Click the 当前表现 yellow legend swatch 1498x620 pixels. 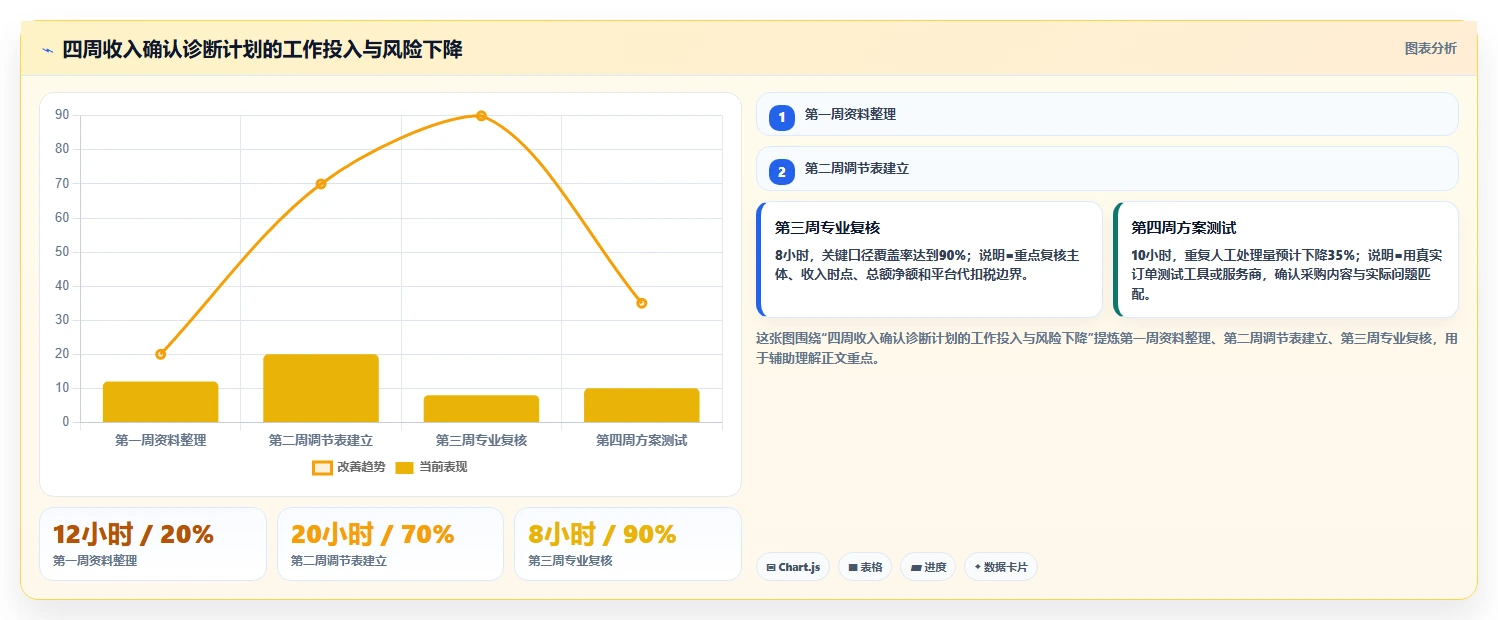(405, 467)
